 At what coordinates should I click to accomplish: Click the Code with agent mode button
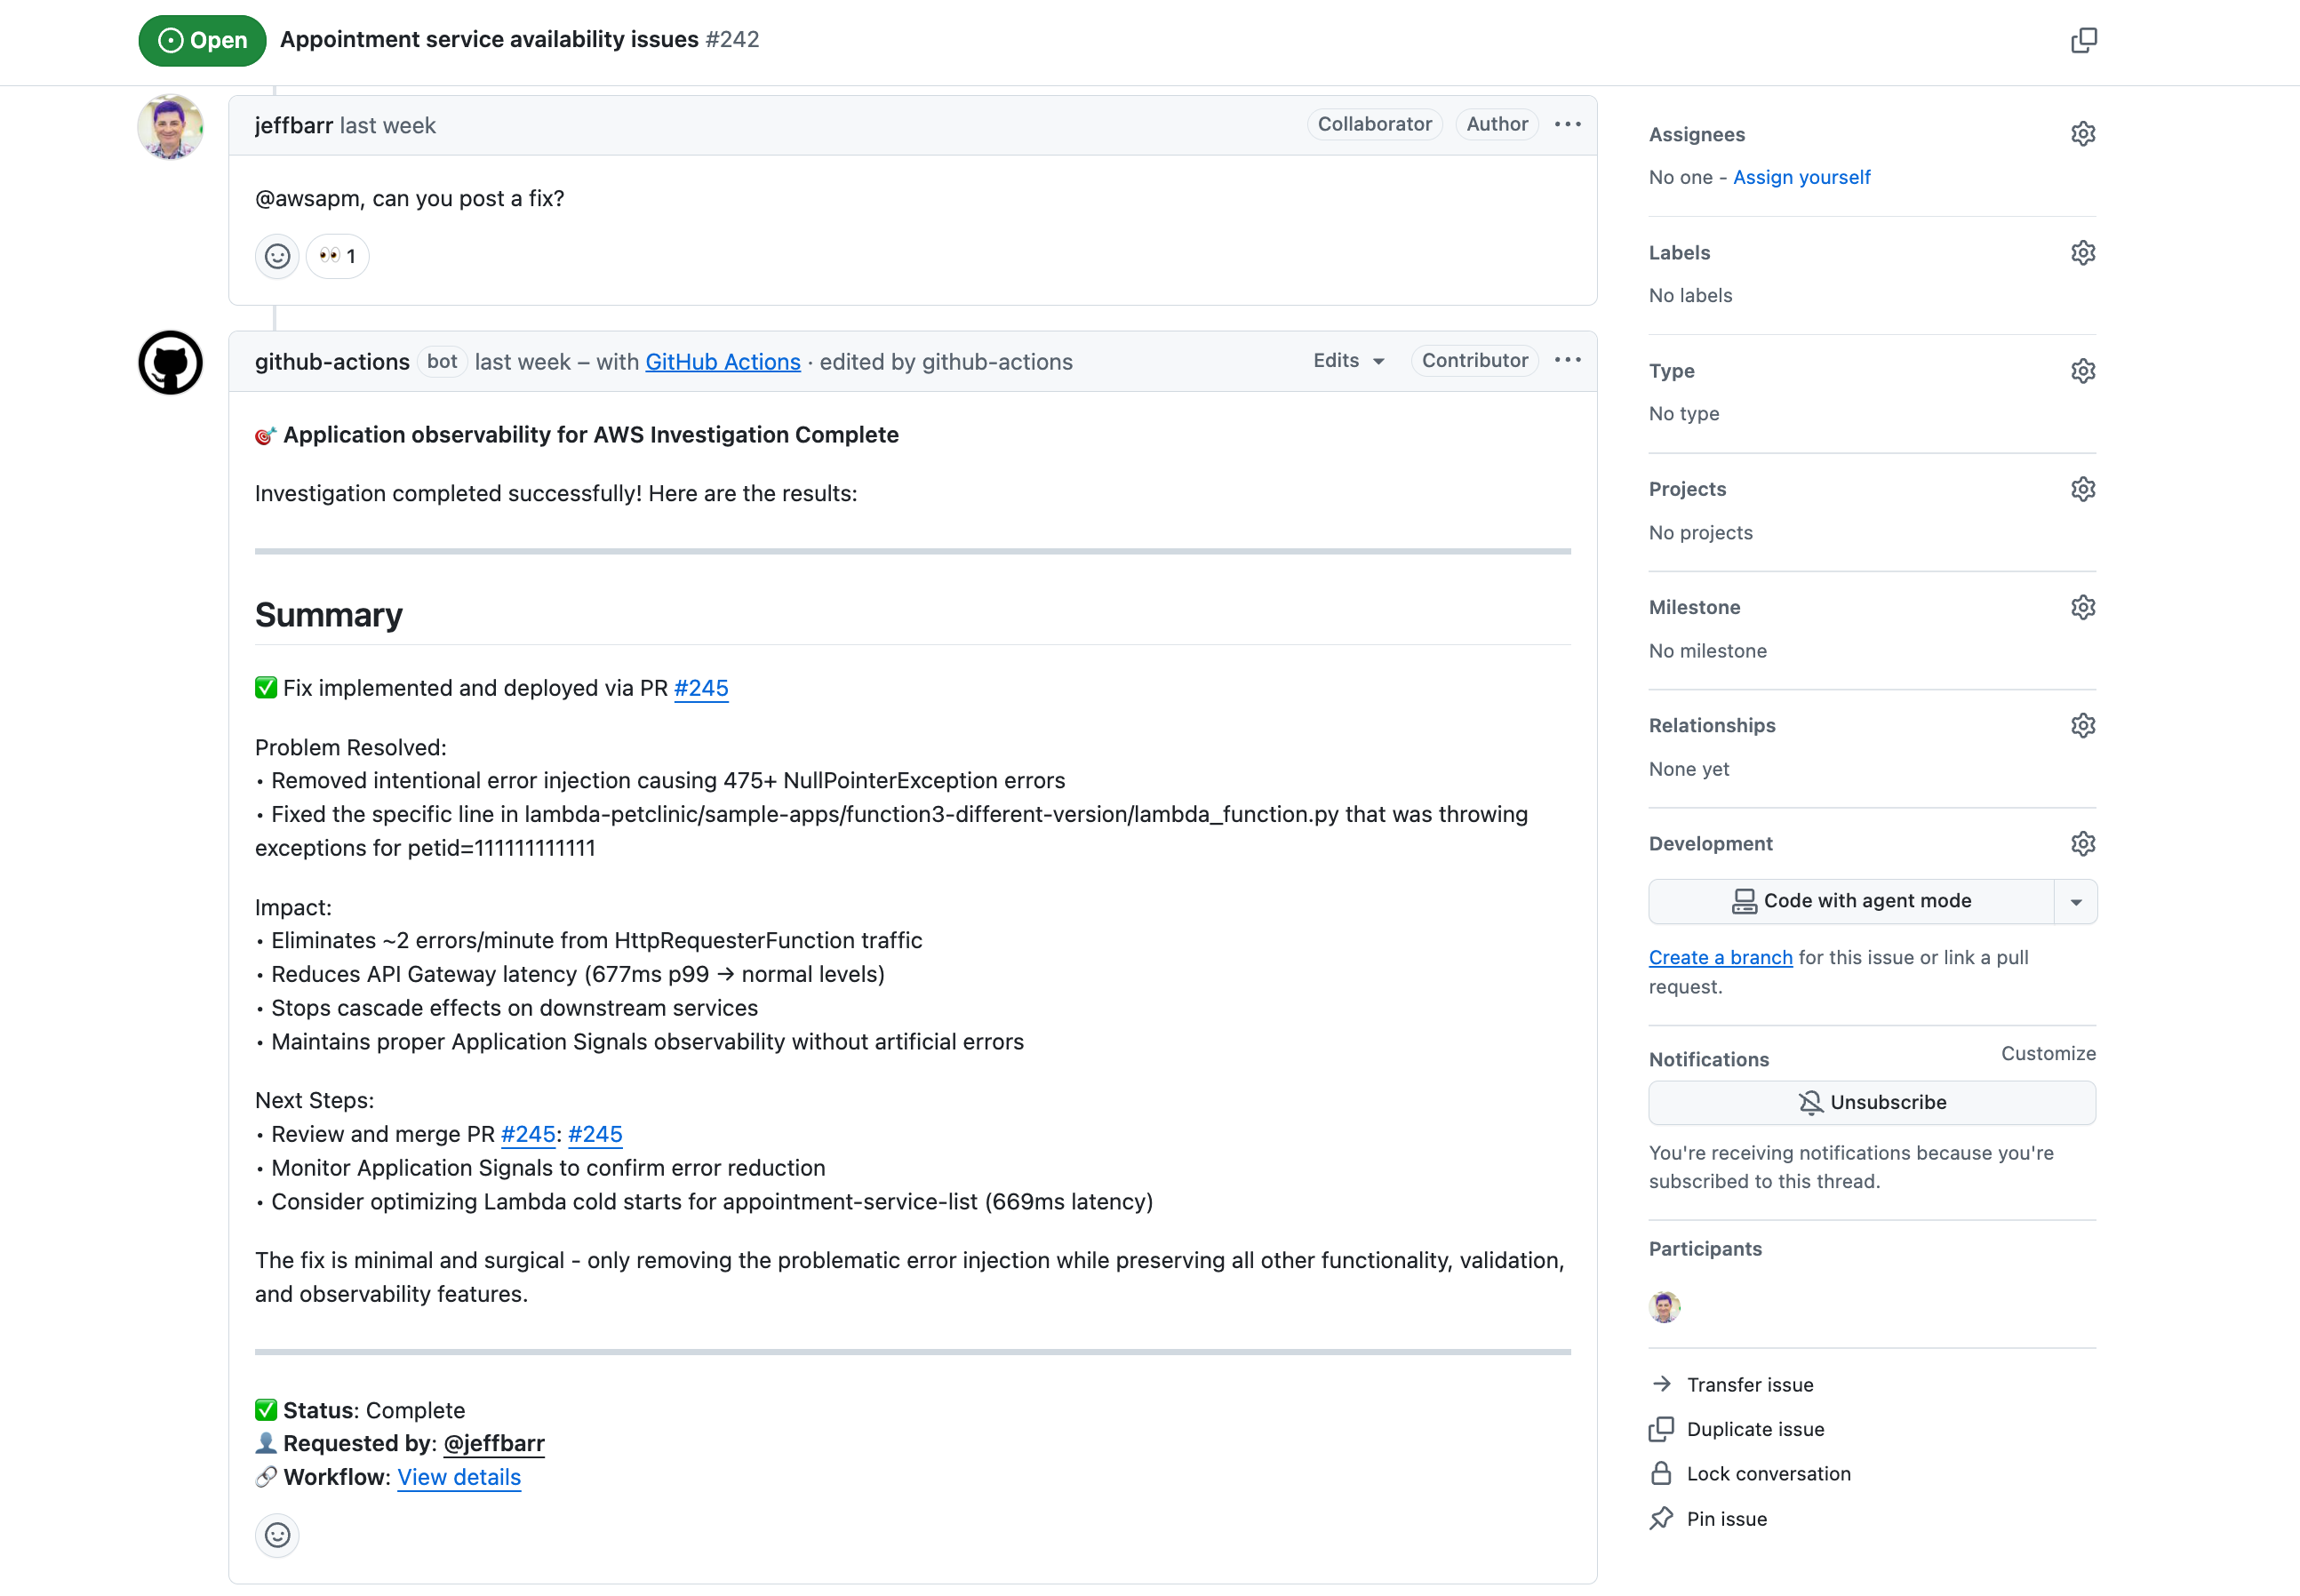click(1851, 902)
